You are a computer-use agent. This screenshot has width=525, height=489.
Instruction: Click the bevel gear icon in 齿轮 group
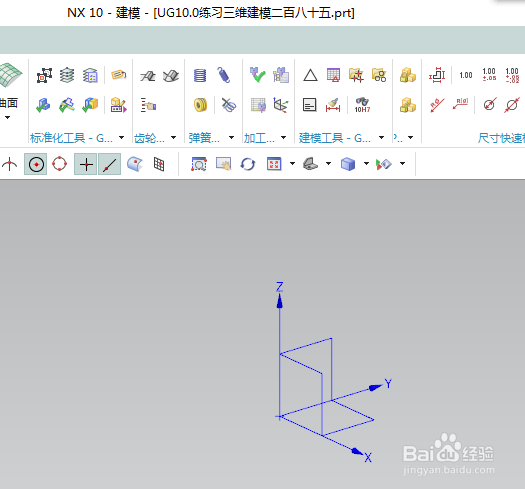(171, 76)
